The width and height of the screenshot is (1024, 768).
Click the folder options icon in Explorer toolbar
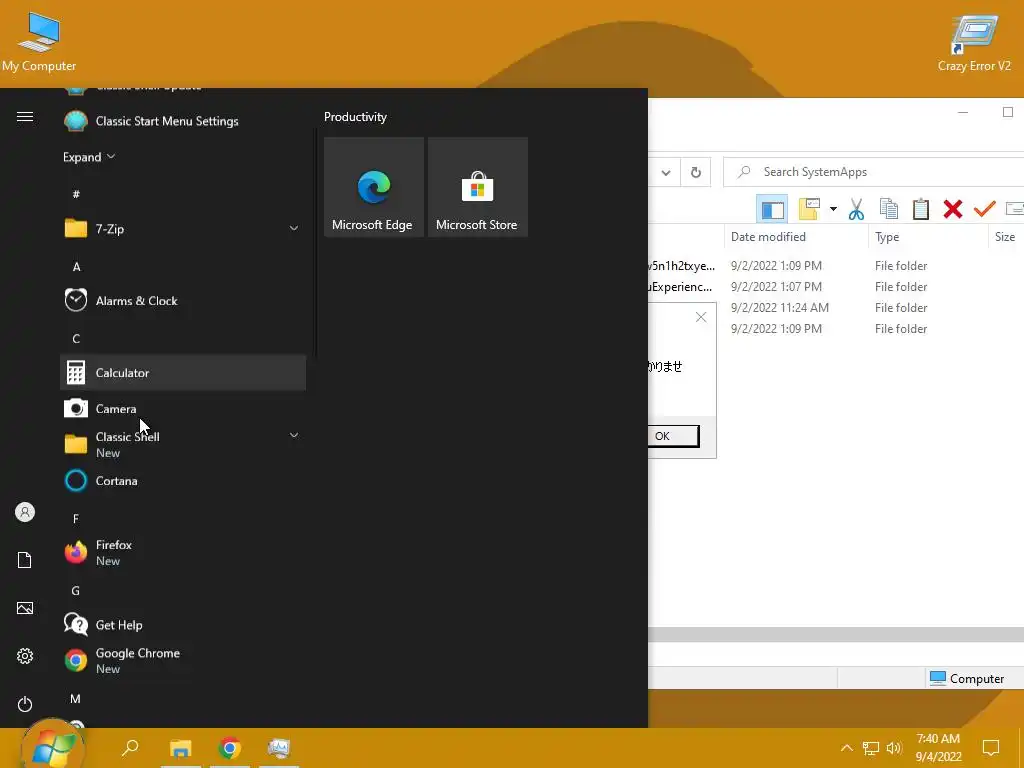click(809, 209)
